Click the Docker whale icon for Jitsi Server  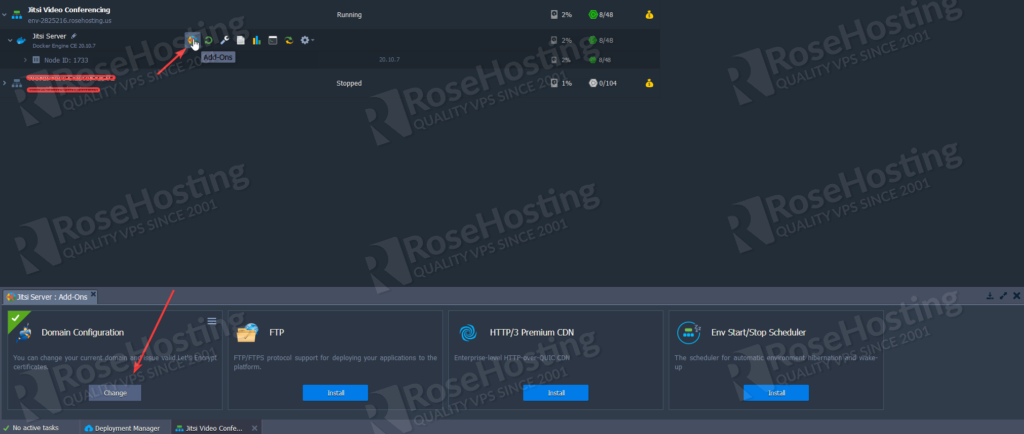[22, 40]
